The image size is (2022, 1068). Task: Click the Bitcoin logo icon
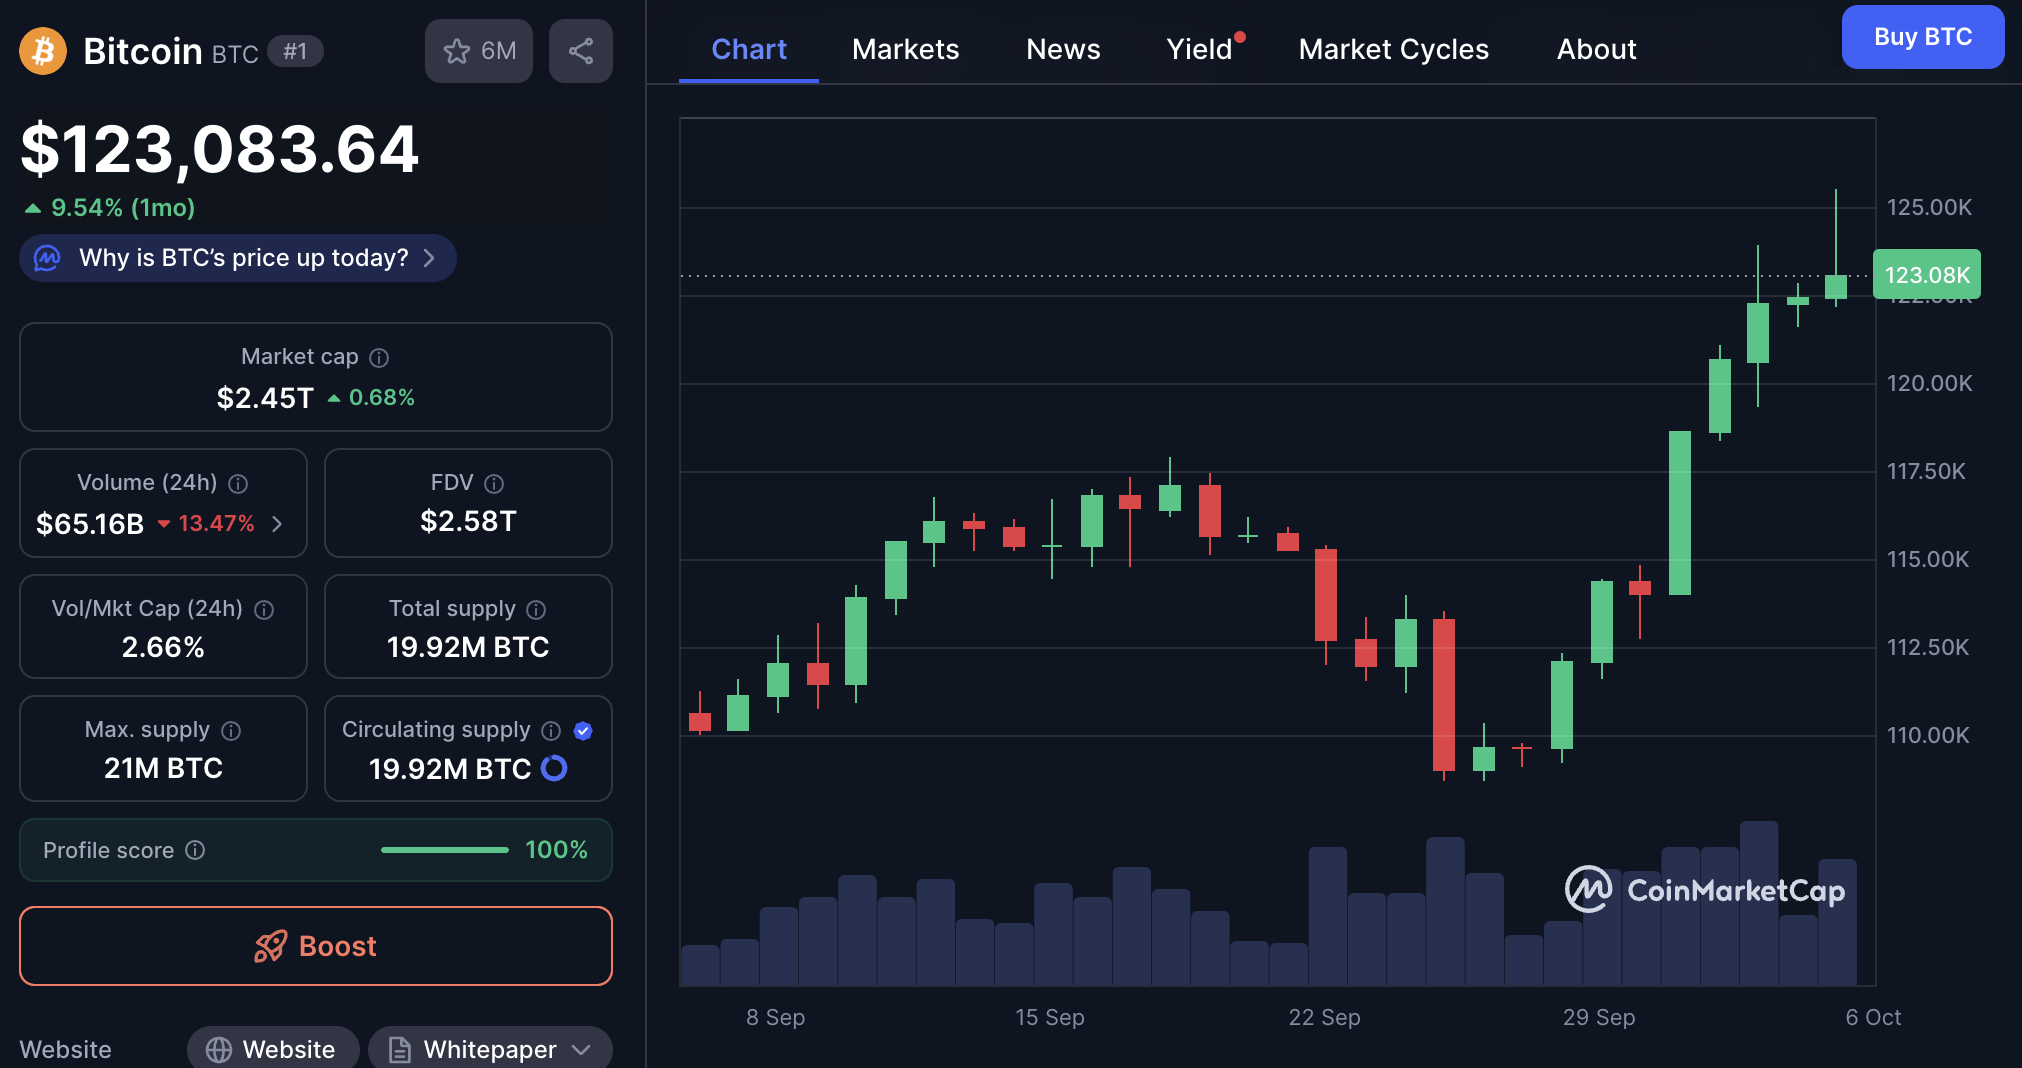43,51
